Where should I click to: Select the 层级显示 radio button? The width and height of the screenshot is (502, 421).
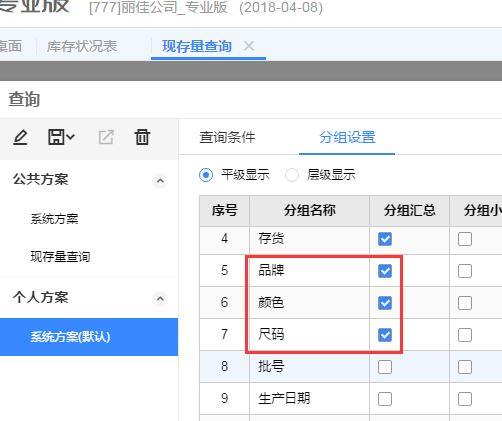292,175
